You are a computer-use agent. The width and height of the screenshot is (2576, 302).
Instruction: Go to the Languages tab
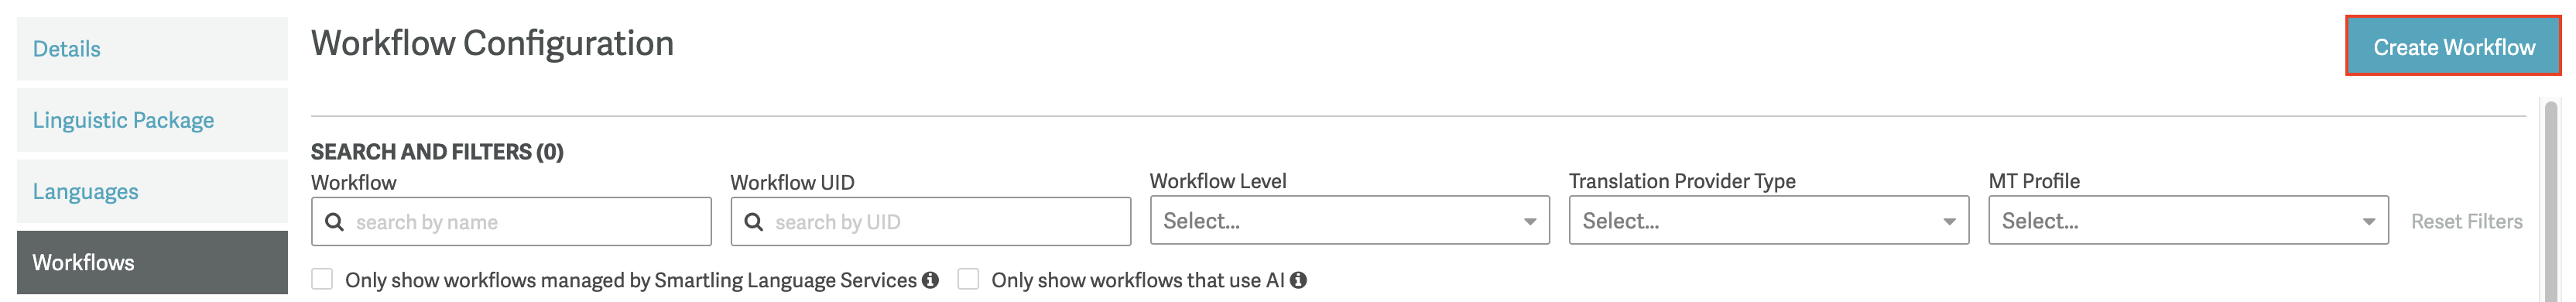[152, 191]
